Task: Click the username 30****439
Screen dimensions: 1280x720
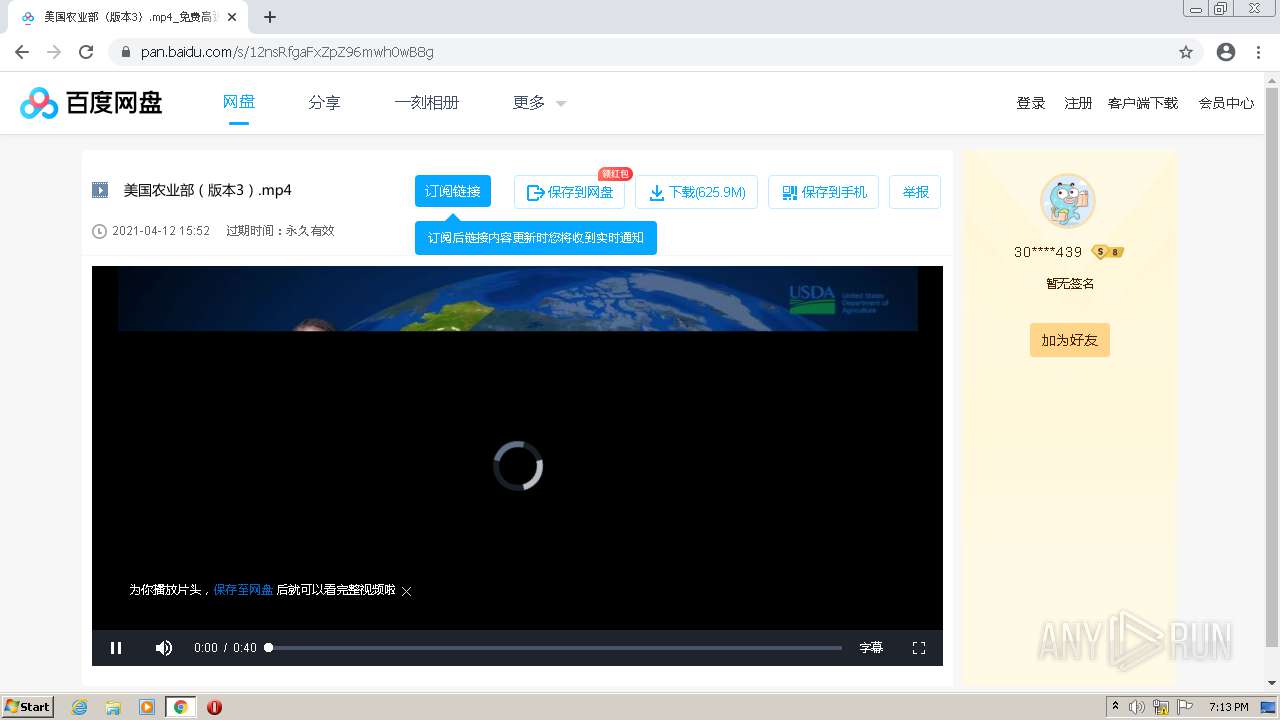Action: [1048, 252]
